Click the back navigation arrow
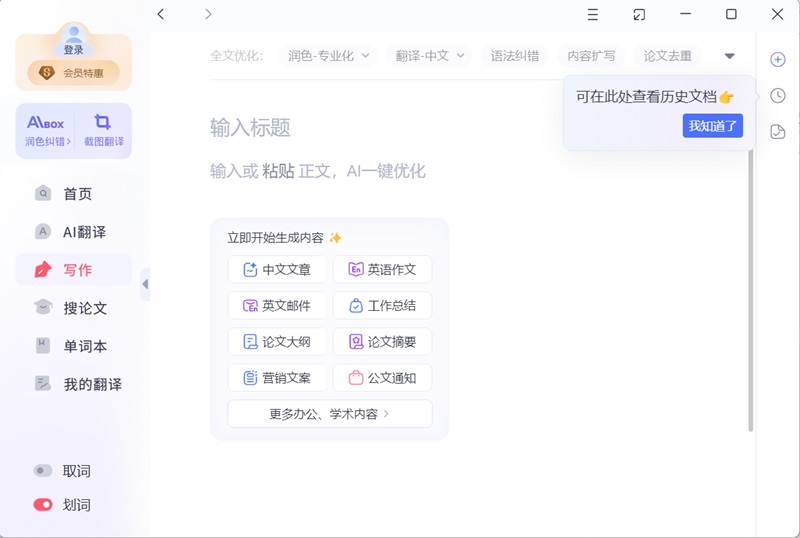 coord(161,14)
